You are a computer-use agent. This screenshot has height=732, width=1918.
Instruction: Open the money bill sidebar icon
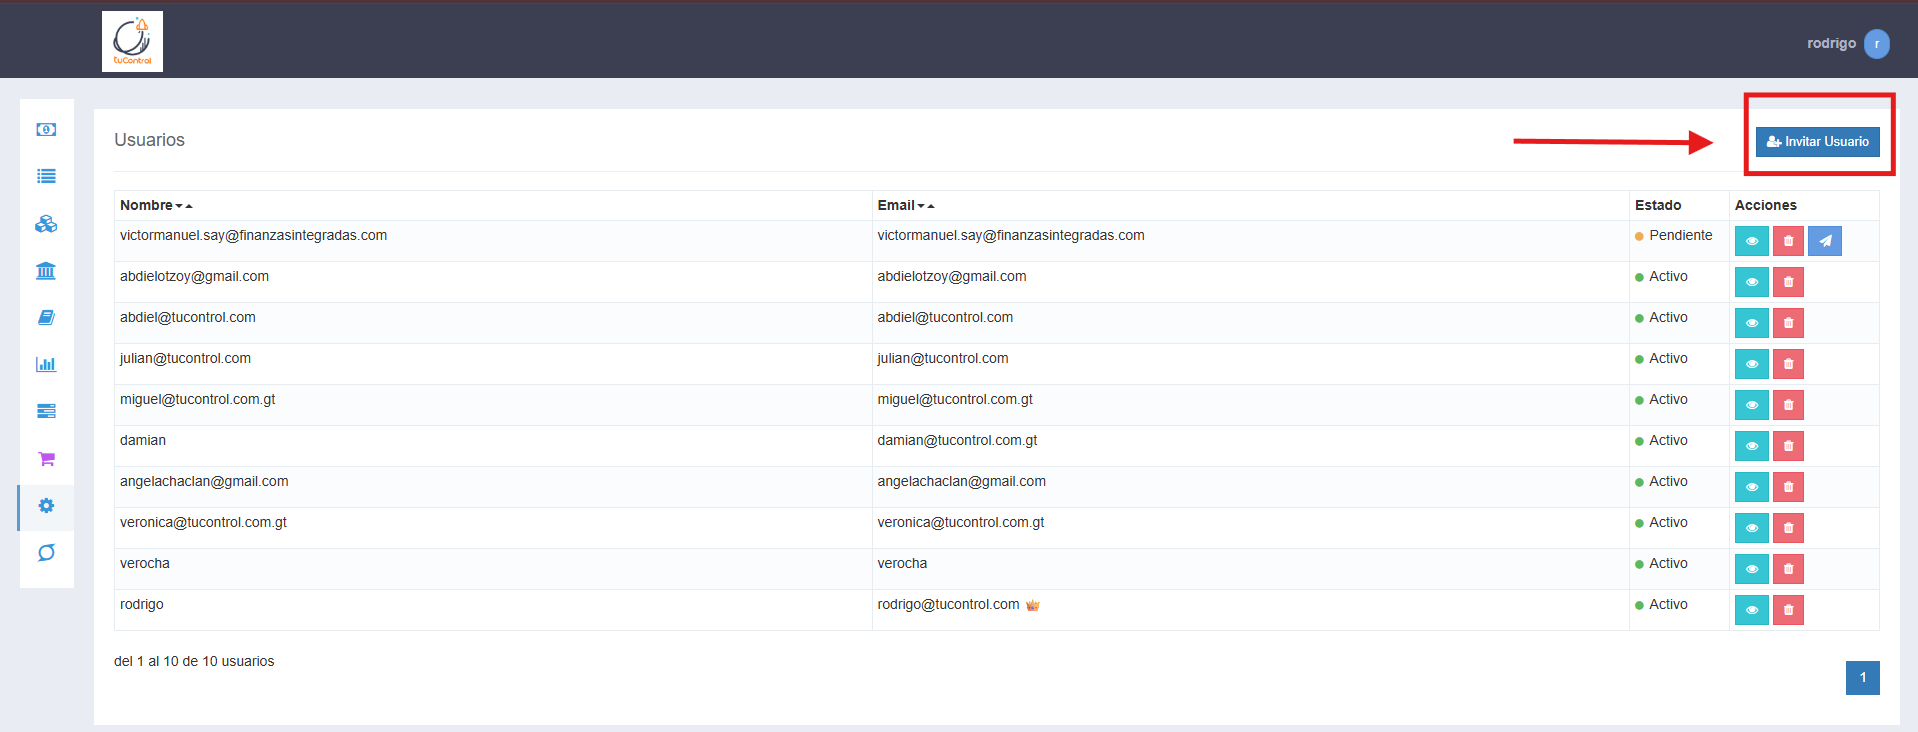point(46,130)
